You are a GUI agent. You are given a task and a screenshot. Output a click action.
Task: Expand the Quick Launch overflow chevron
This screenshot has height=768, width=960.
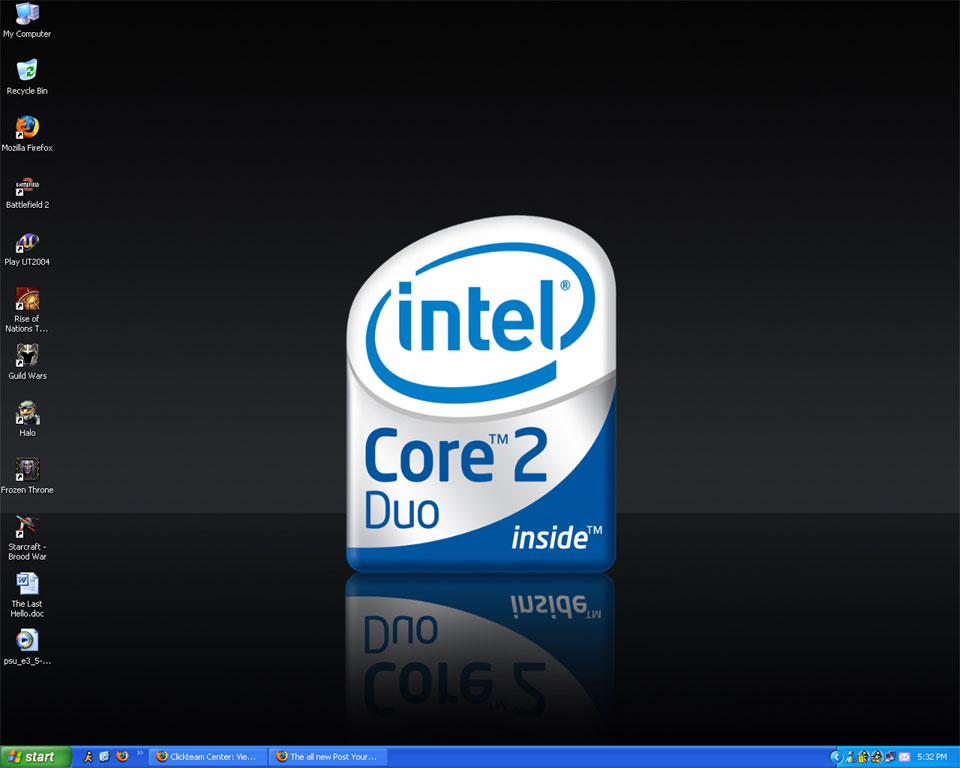(140, 753)
